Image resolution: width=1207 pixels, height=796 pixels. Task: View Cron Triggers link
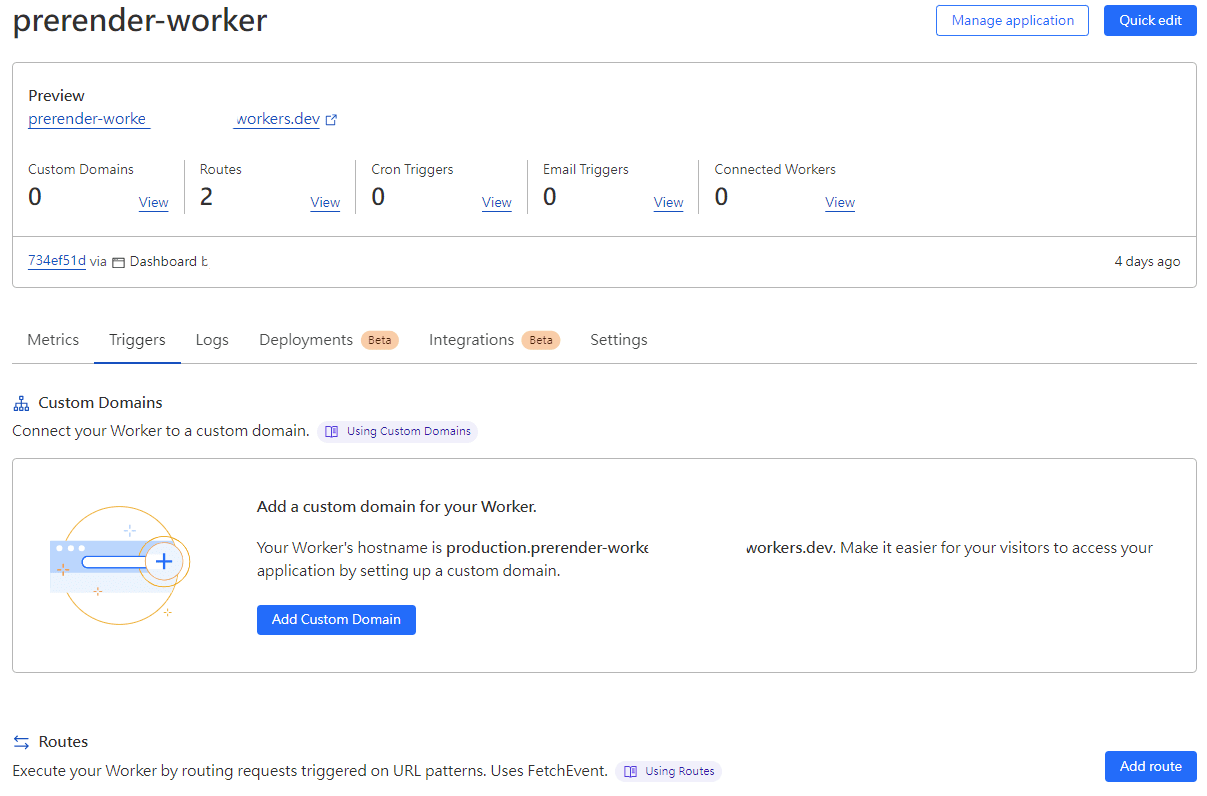coord(497,202)
